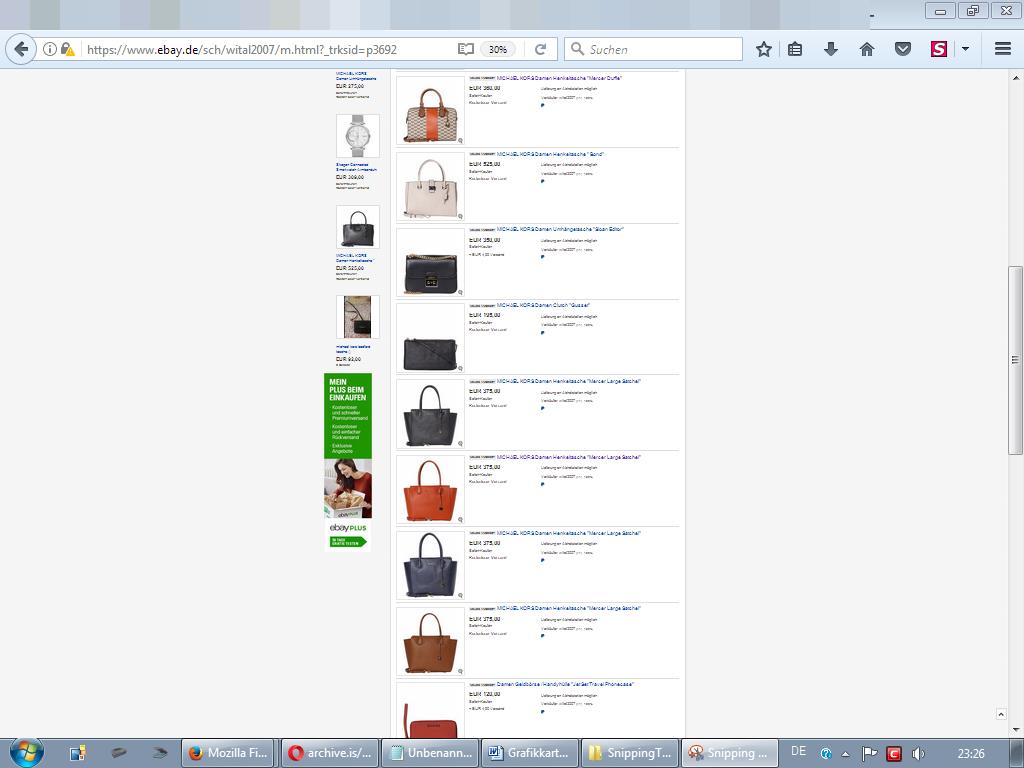
Task: Bookmark this page with the star icon
Action: coord(763,49)
